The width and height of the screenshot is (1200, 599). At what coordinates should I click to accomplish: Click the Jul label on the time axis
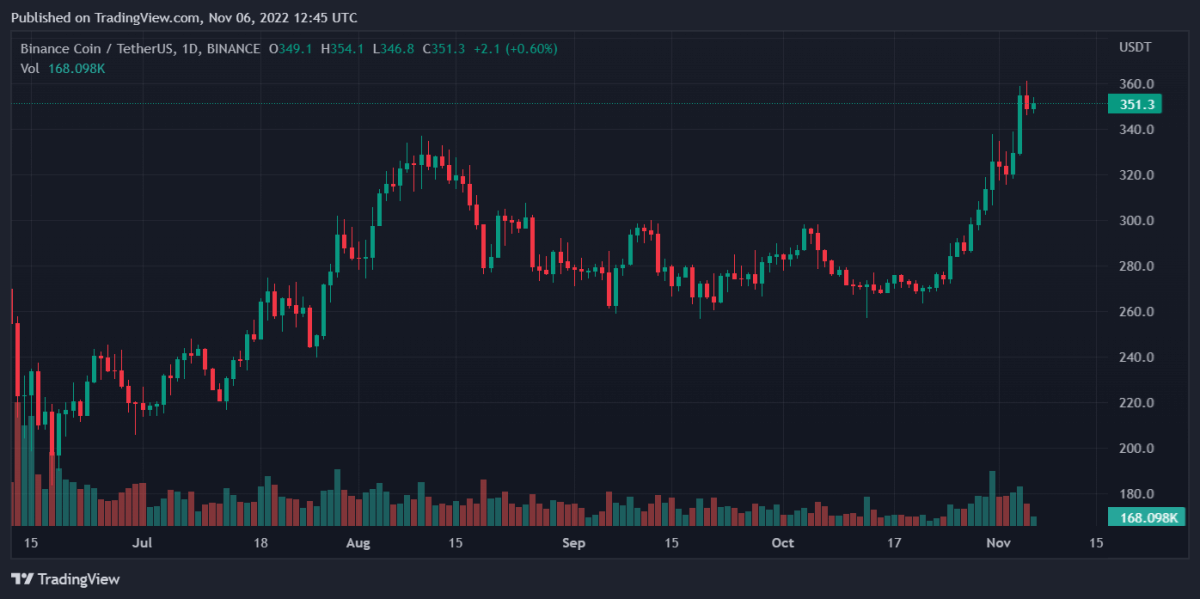coord(142,543)
